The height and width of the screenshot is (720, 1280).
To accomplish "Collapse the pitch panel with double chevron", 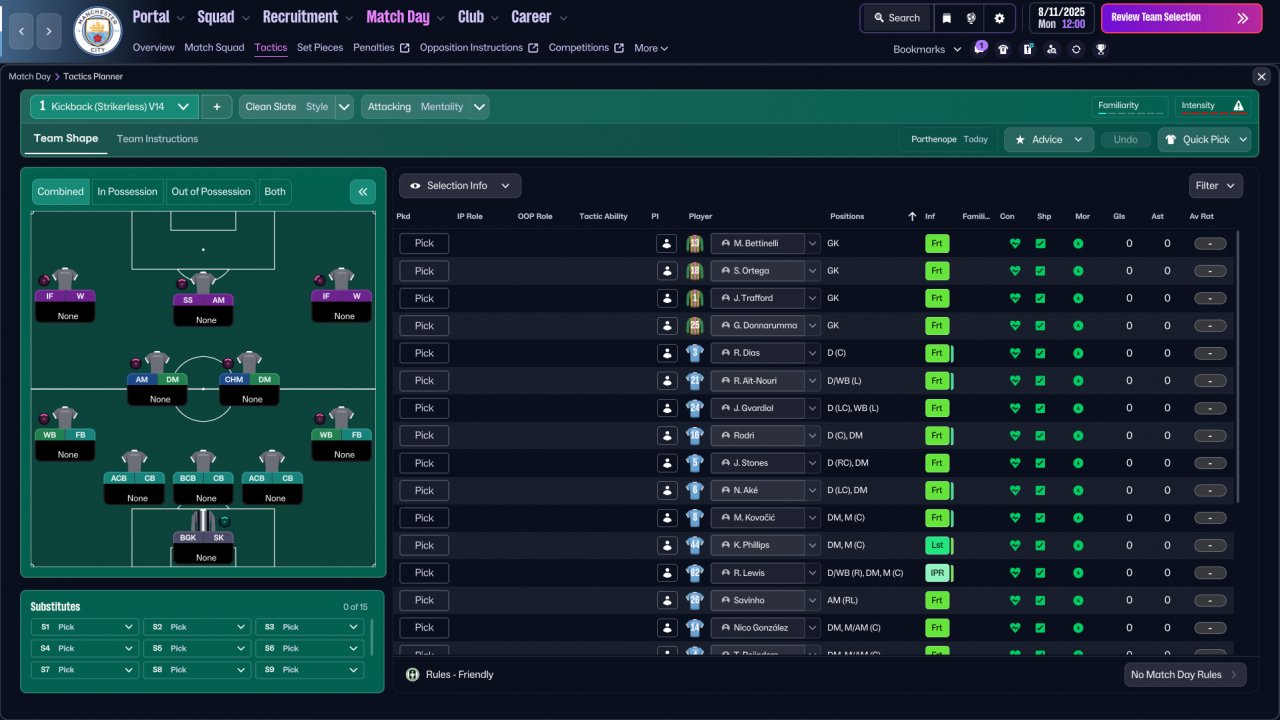I will point(362,192).
